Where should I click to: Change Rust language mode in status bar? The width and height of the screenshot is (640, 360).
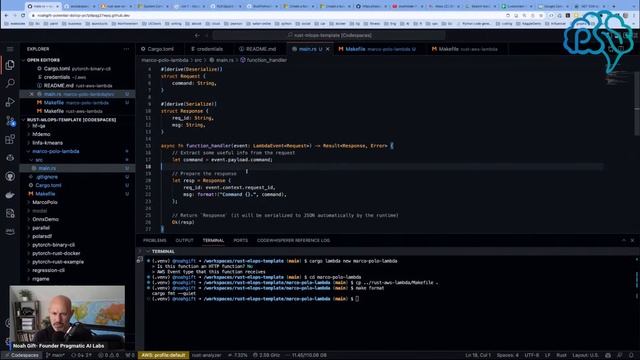click(x=561, y=355)
